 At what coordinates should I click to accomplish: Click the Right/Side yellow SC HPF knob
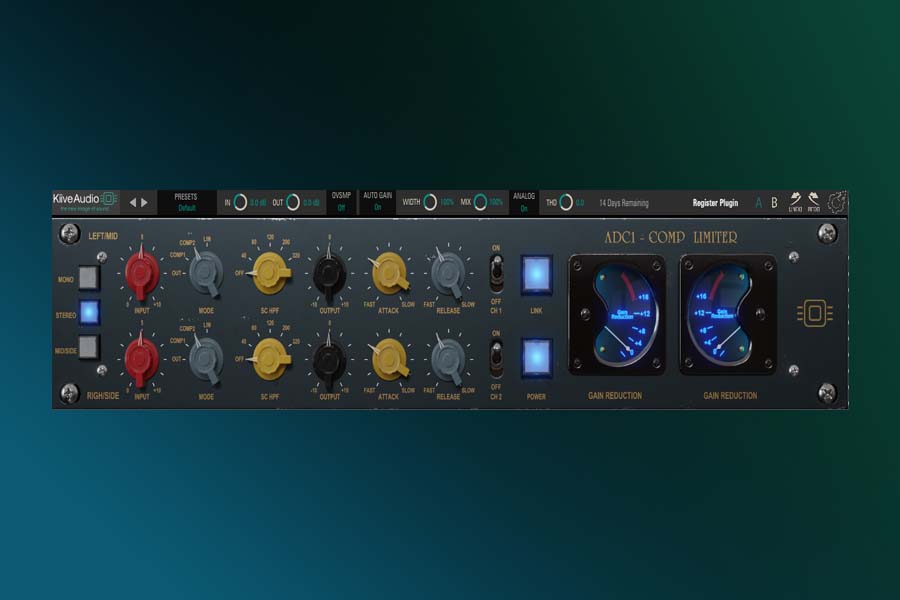tap(271, 359)
